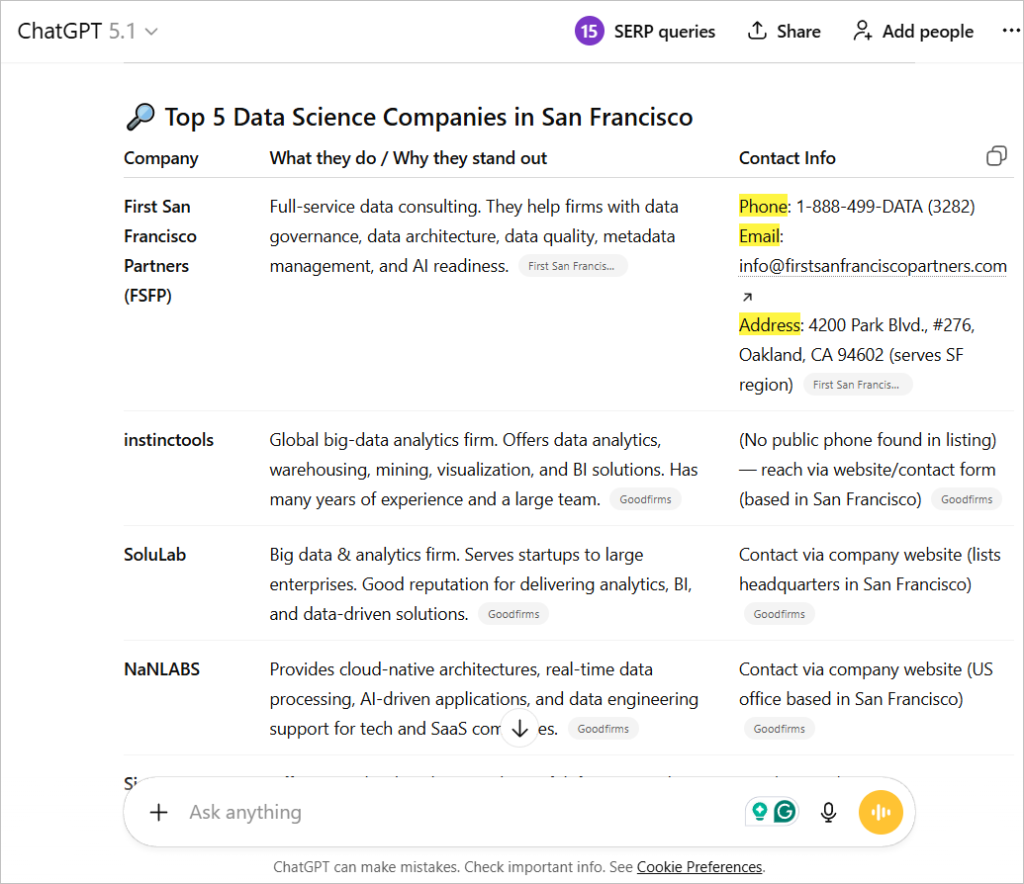Screen dimensions: 1024x884
Task: Click the Grammarly lightbulb suggestion icon
Action: [760, 812]
